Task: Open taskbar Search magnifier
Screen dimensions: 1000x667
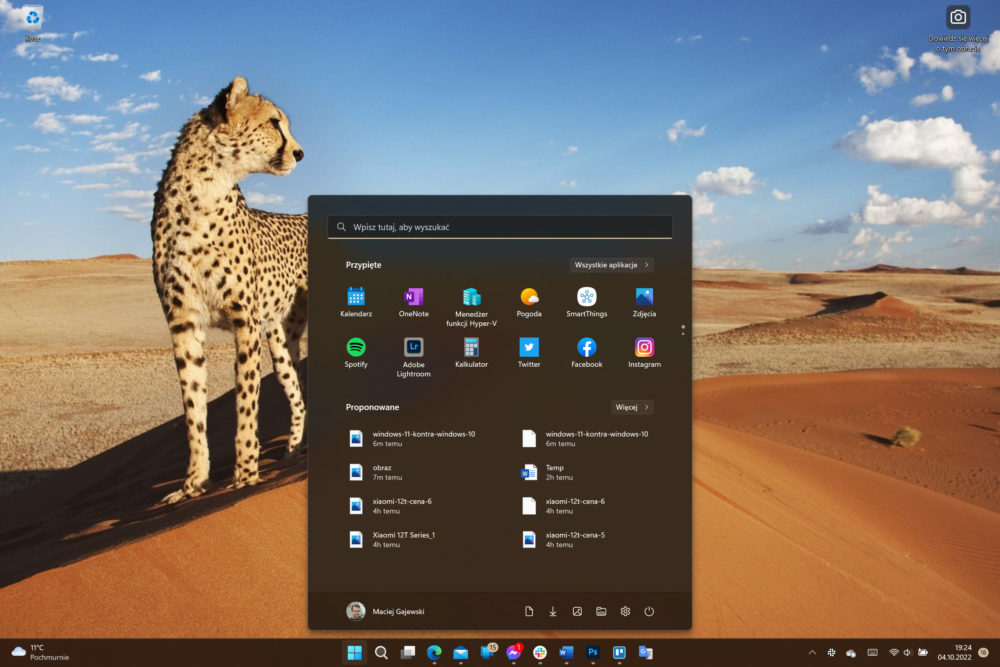Action: 381,652
